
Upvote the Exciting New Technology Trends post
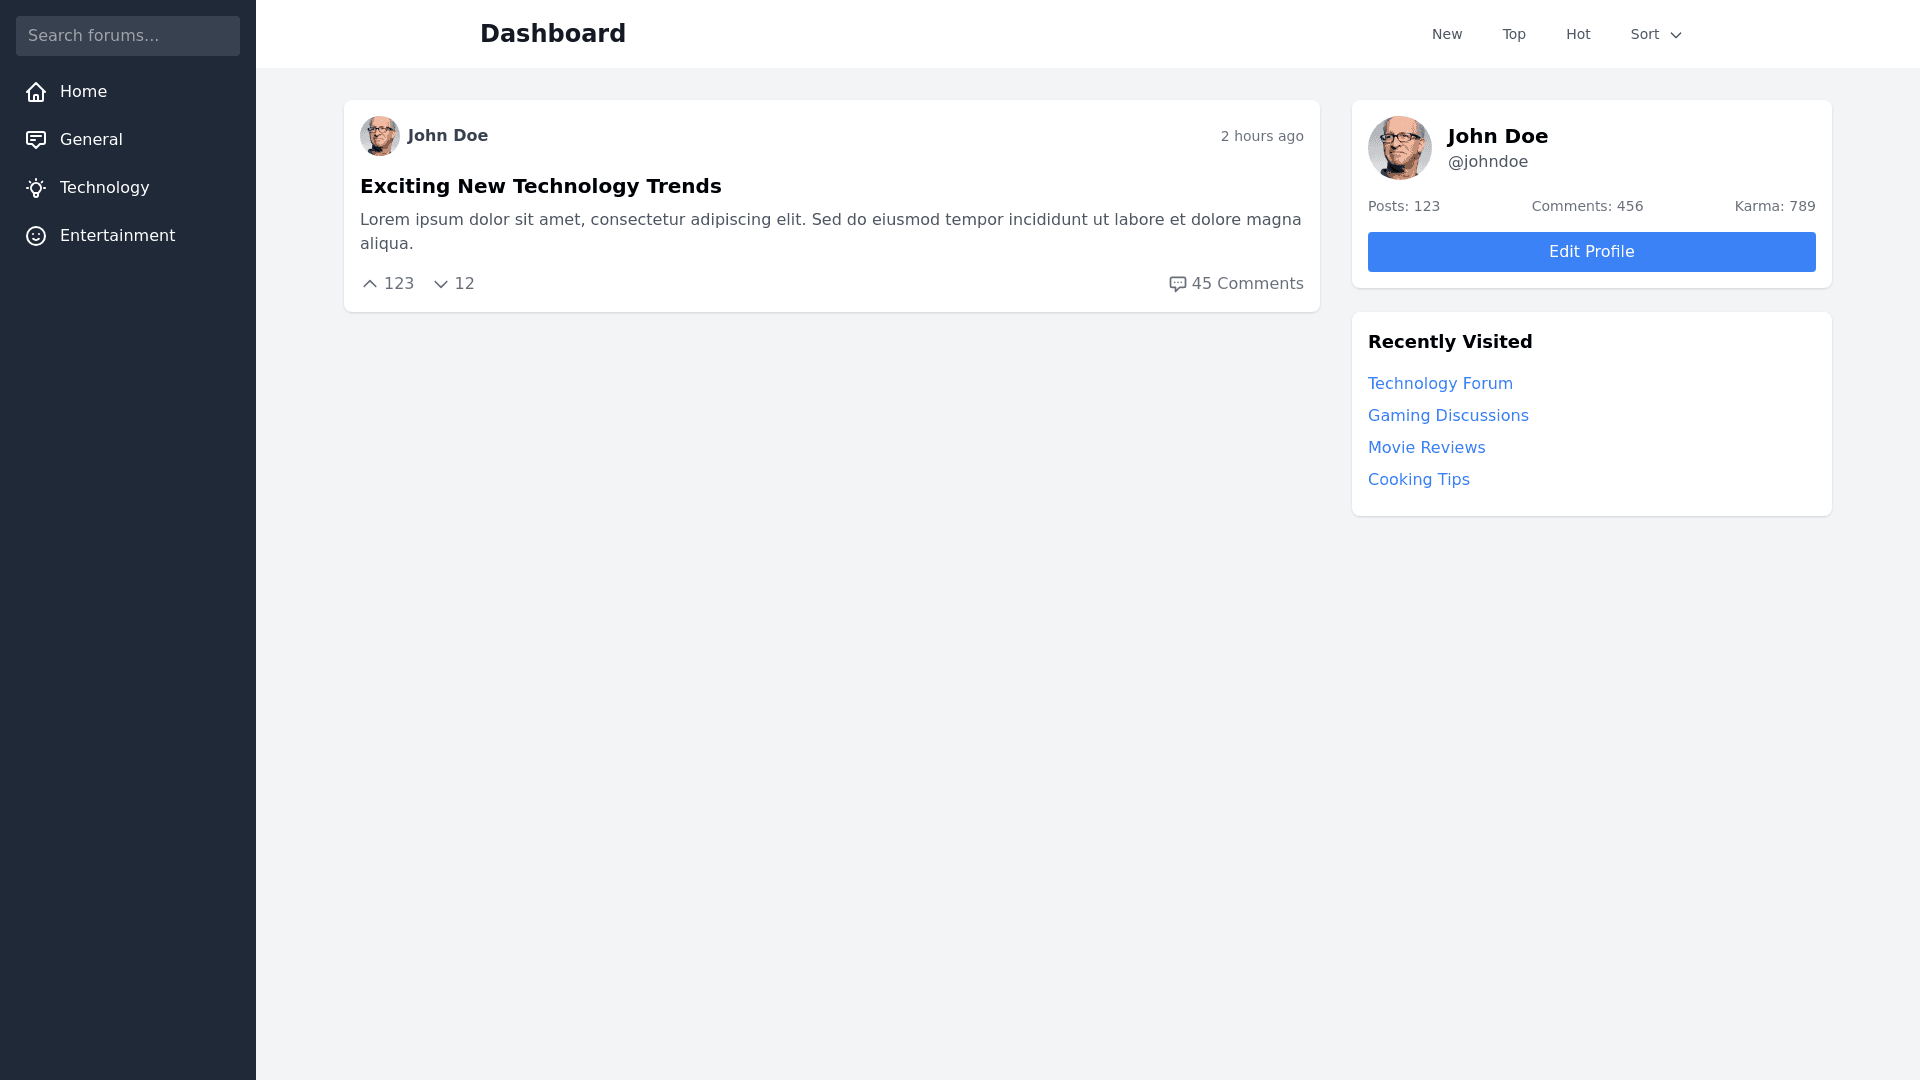pos(370,284)
